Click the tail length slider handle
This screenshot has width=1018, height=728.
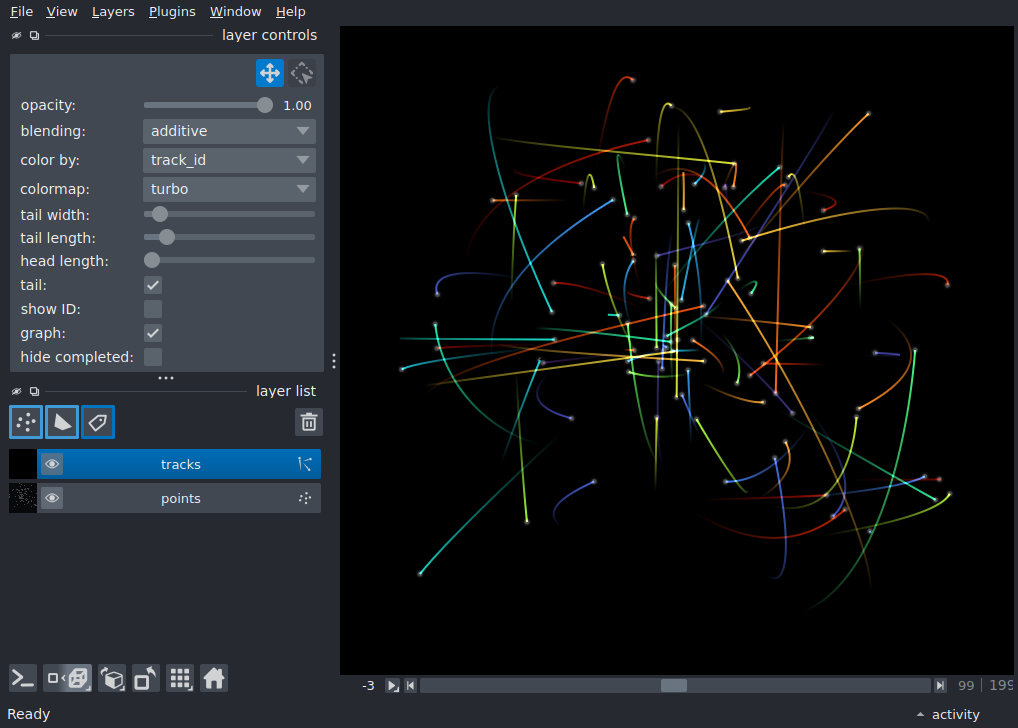[167, 237]
